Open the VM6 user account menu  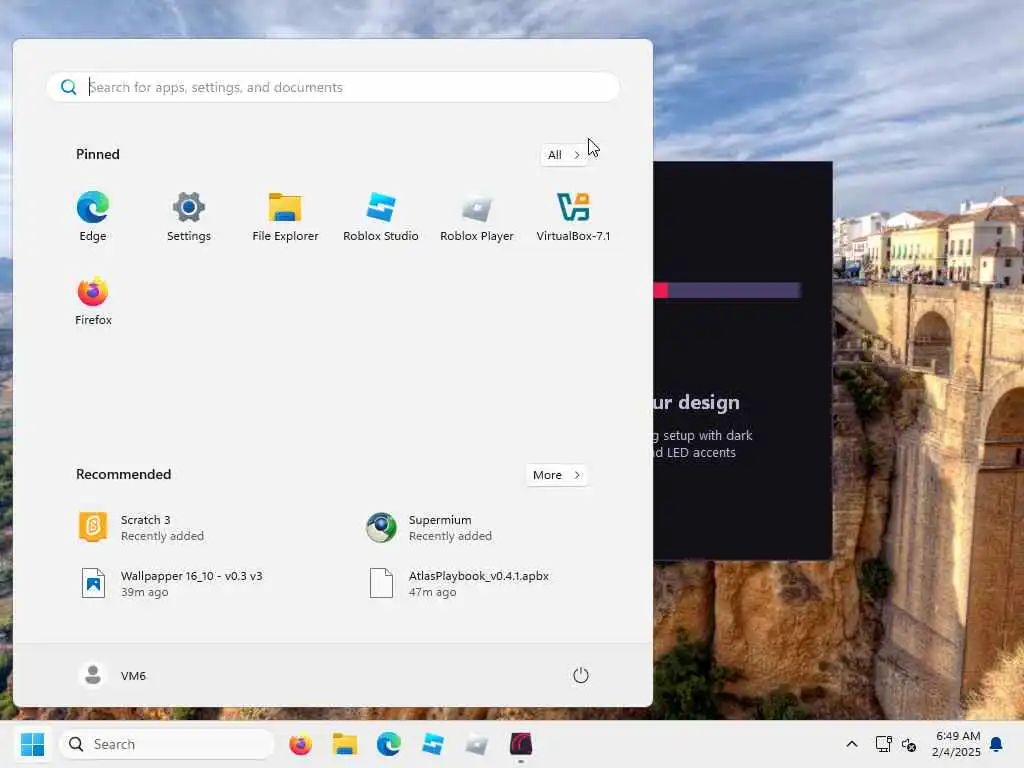pos(112,675)
